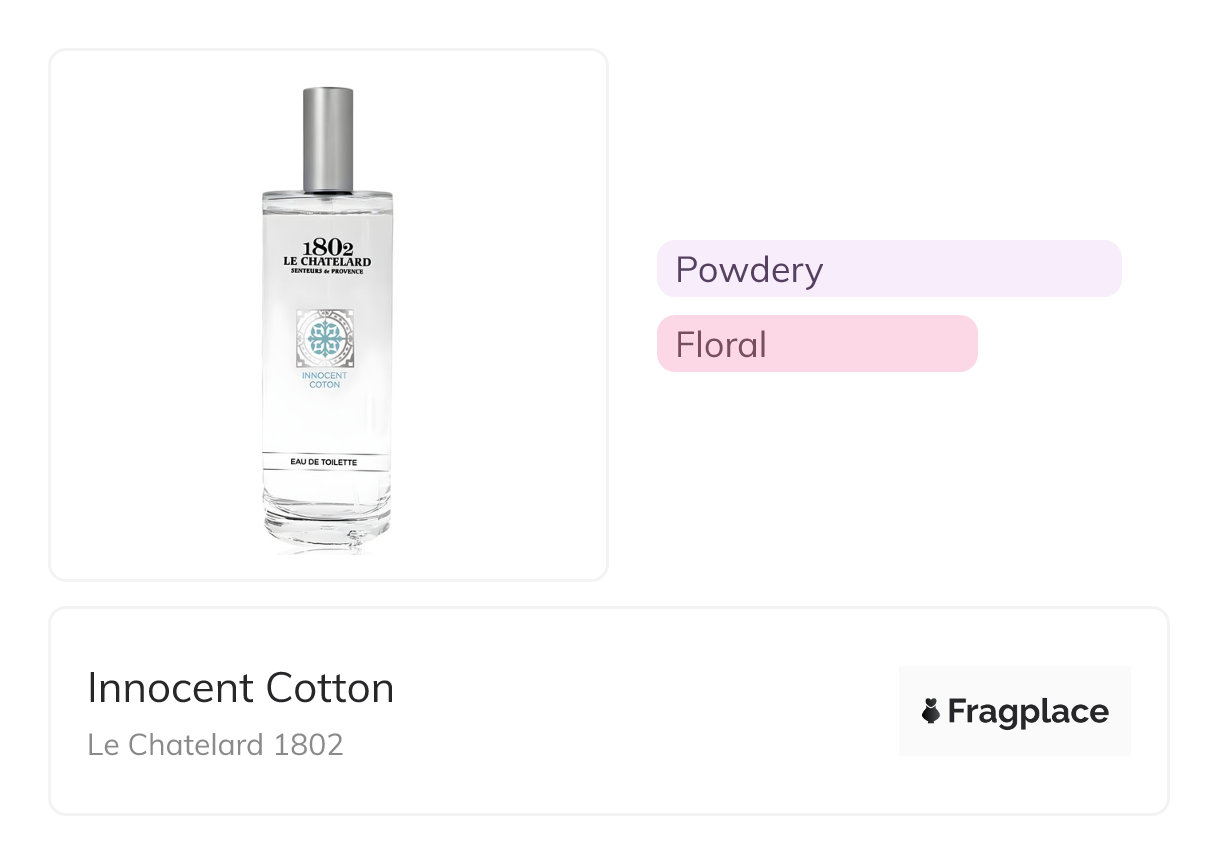Click the LE CHATELARD text on the bottle
Screen dimensions: 1218x864
click(327, 262)
